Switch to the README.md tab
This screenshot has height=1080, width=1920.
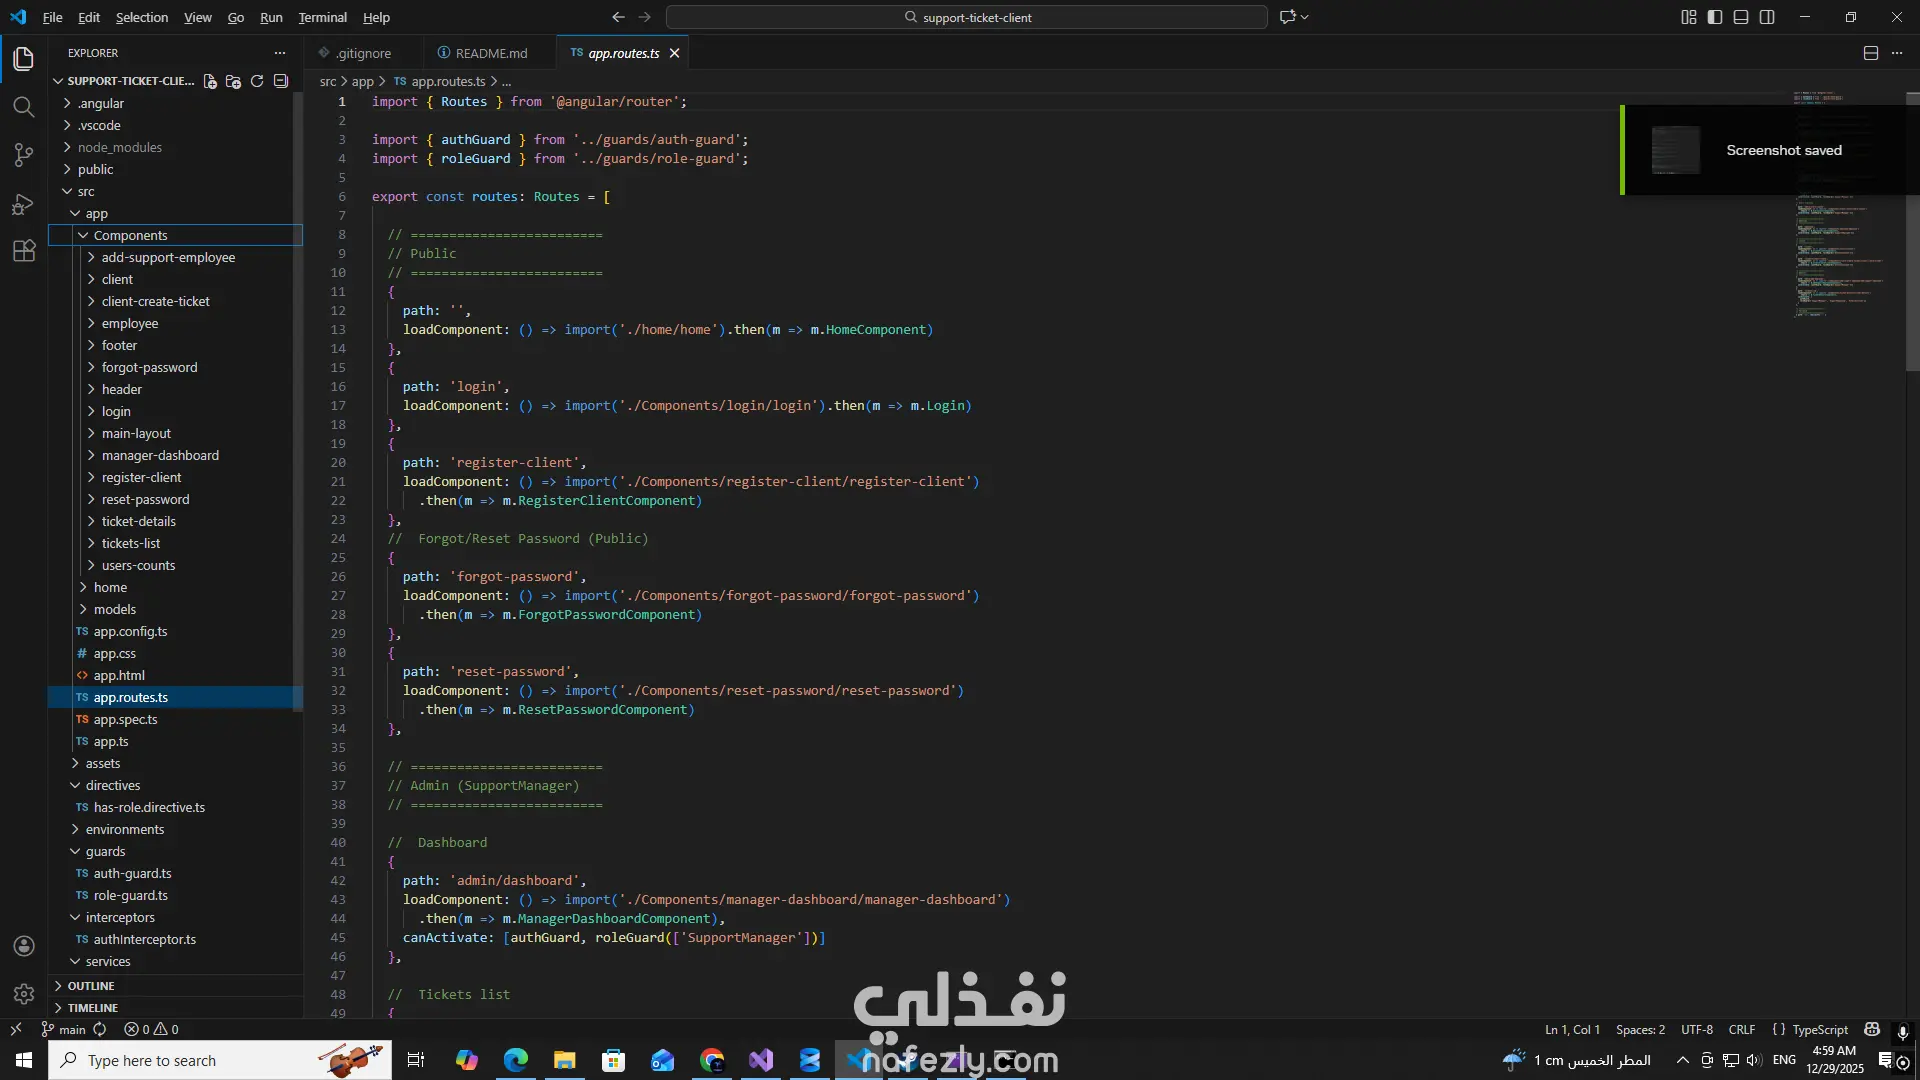[490, 53]
